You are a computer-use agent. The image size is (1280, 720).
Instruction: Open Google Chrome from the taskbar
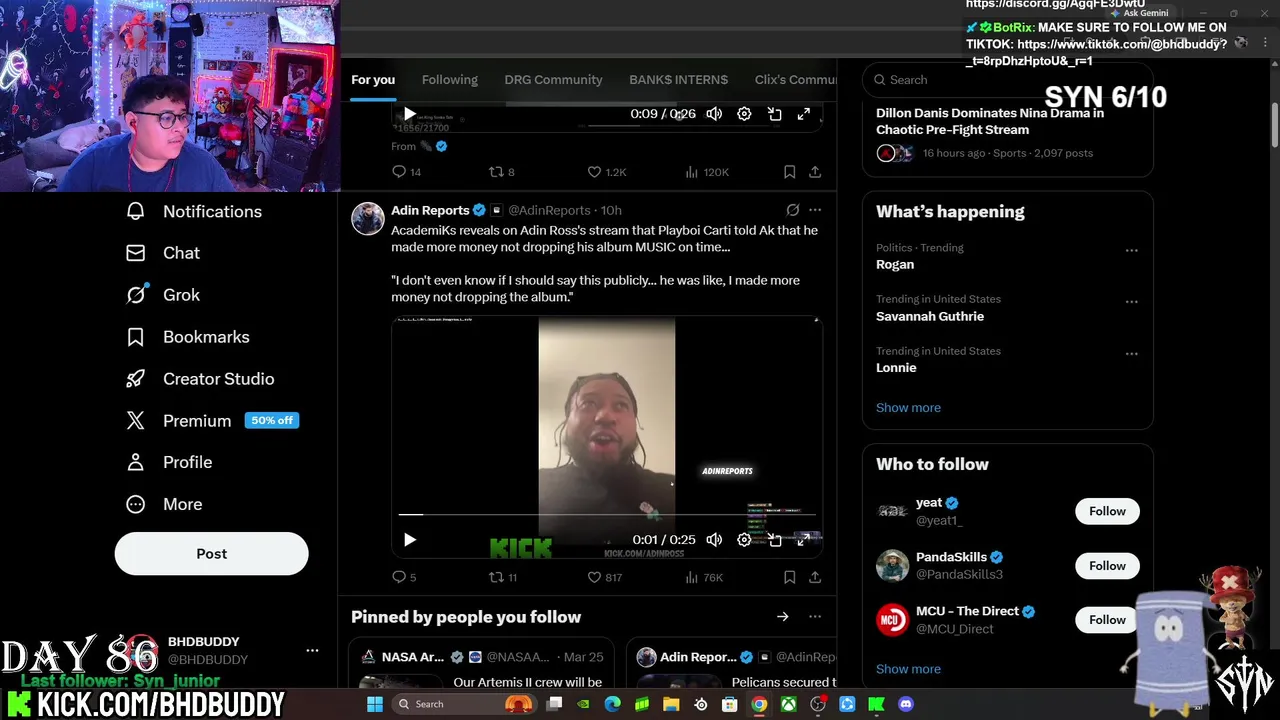coord(759,704)
